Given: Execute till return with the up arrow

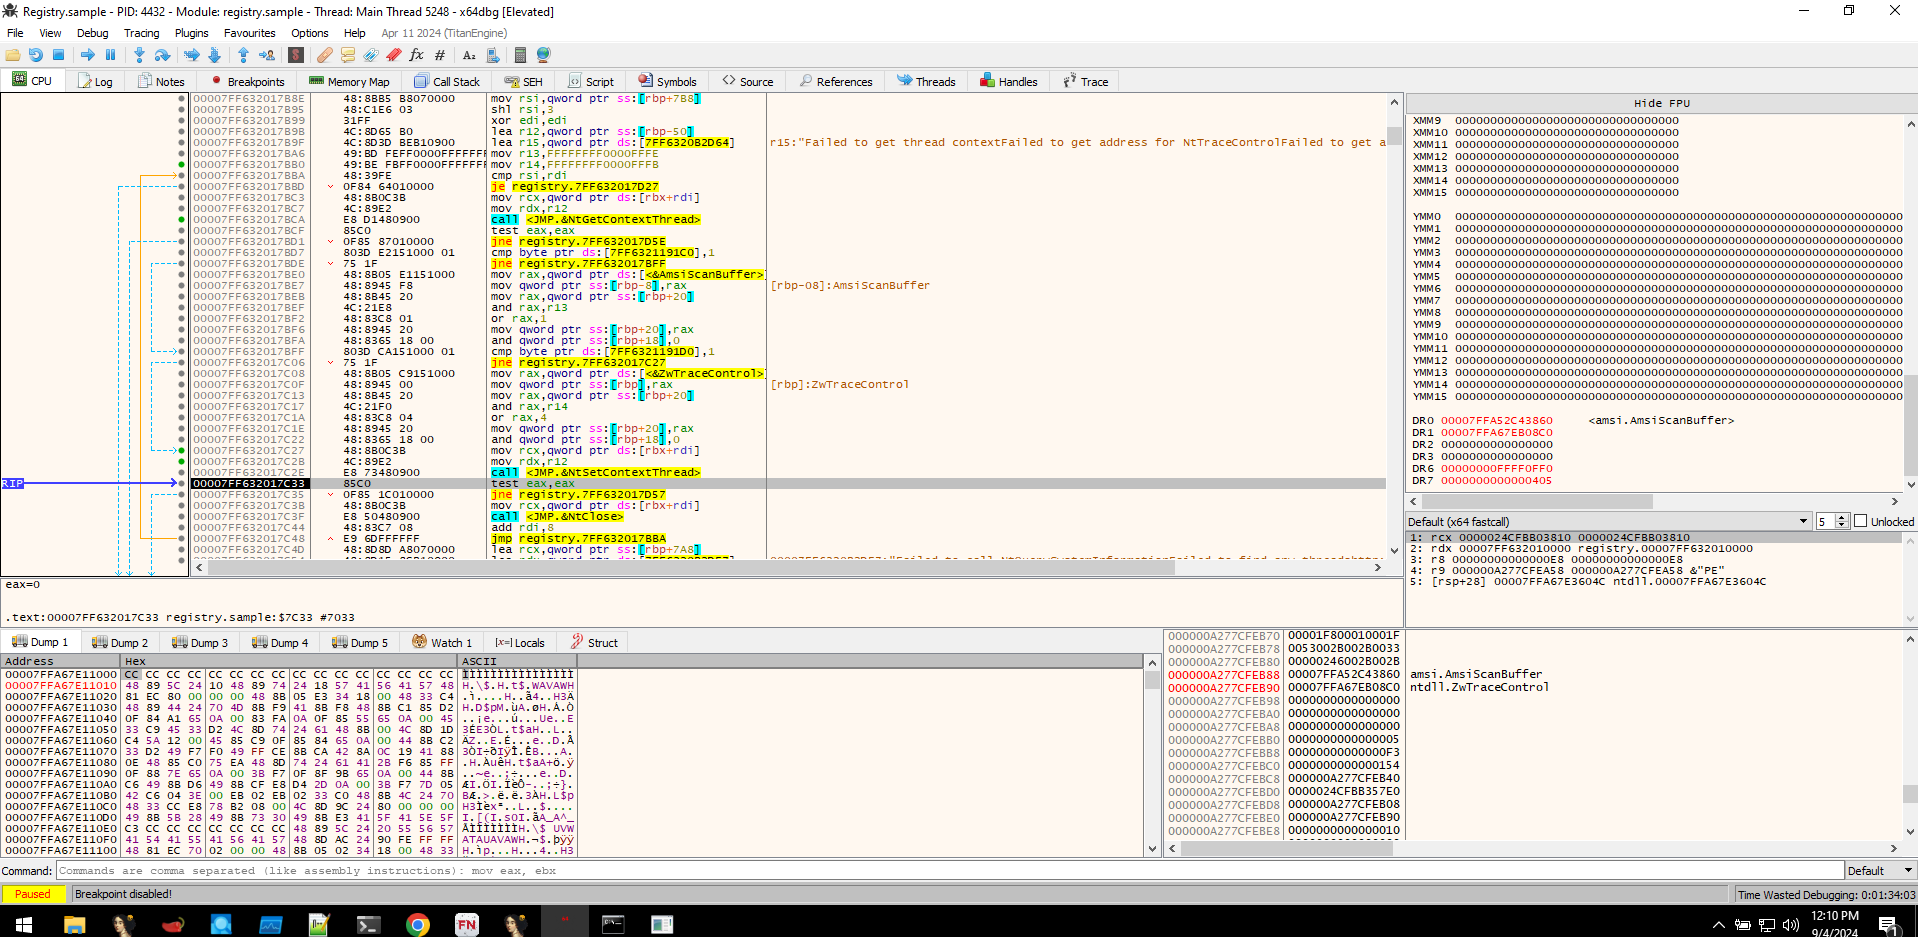Looking at the screenshot, I should (x=243, y=55).
